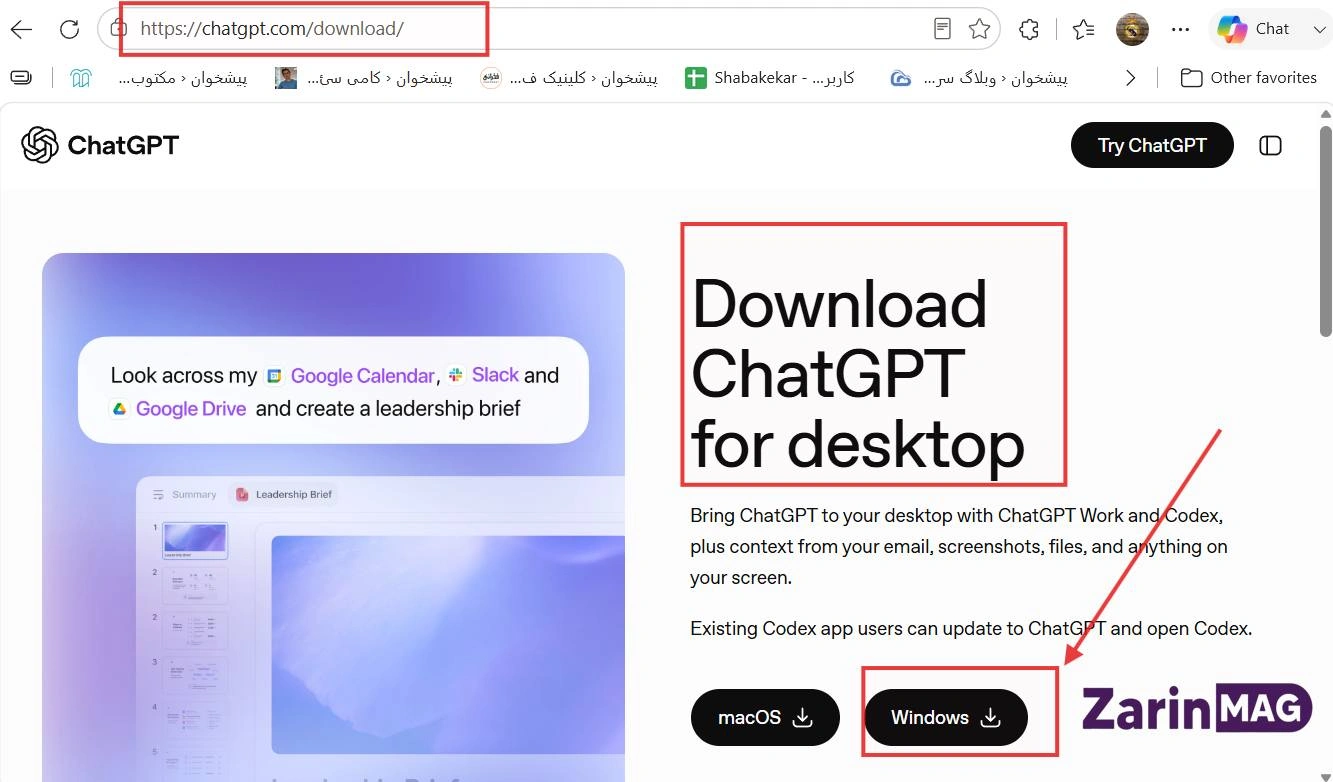This screenshot has width=1333, height=782.
Task: Open the 'پیشخوان ‹ کامی' bookmark
Action: coord(363,78)
